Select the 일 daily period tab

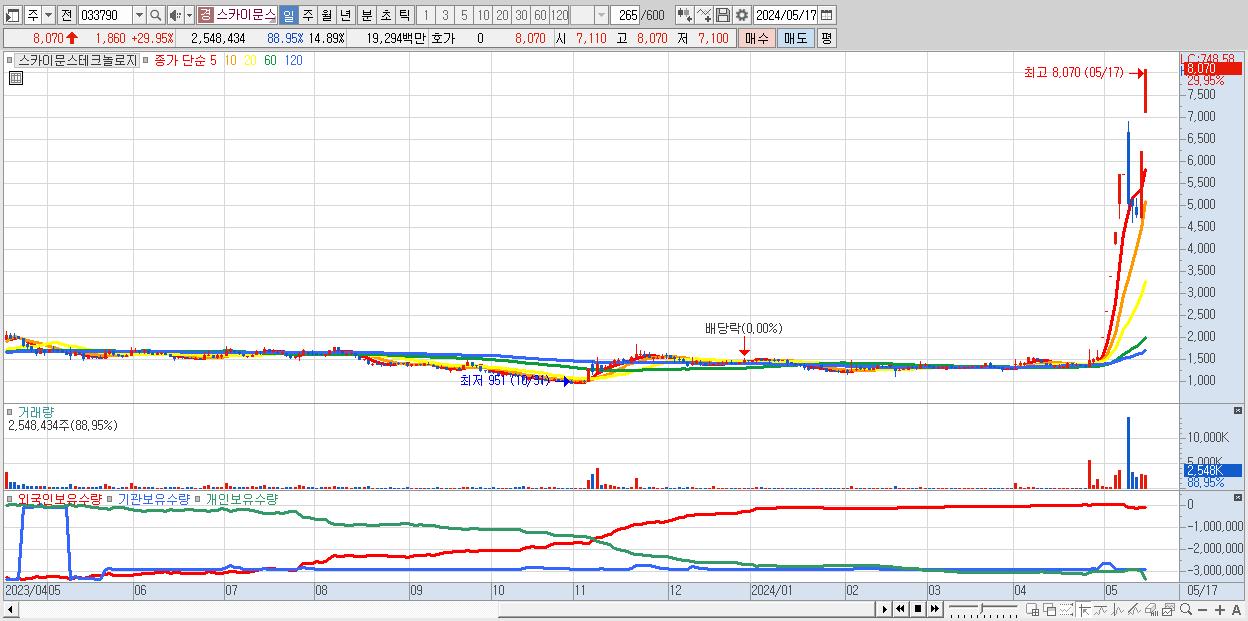pyautogui.click(x=288, y=15)
